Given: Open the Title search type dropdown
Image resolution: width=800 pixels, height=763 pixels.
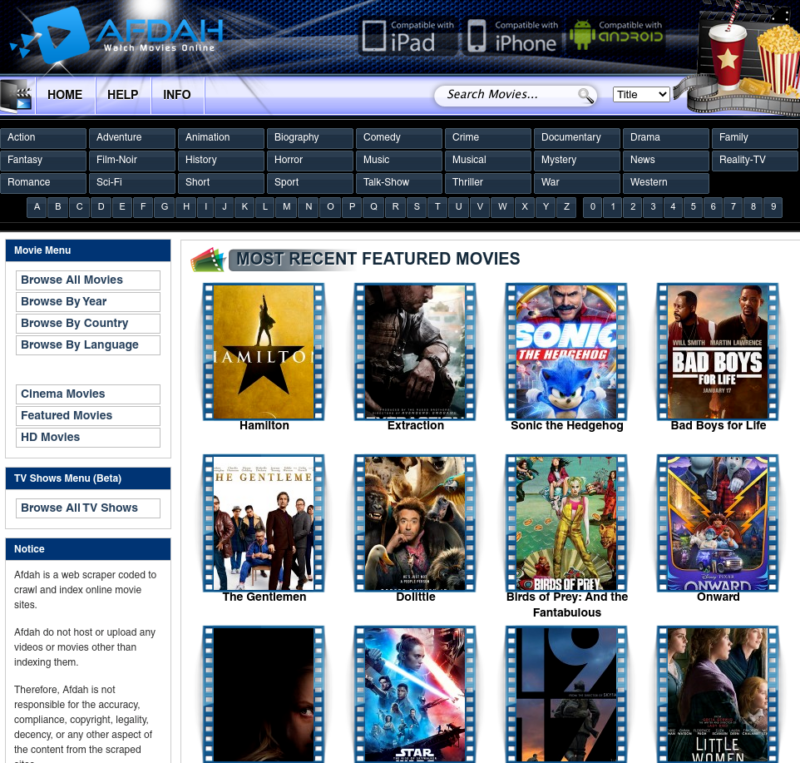Looking at the screenshot, I should coord(641,94).
